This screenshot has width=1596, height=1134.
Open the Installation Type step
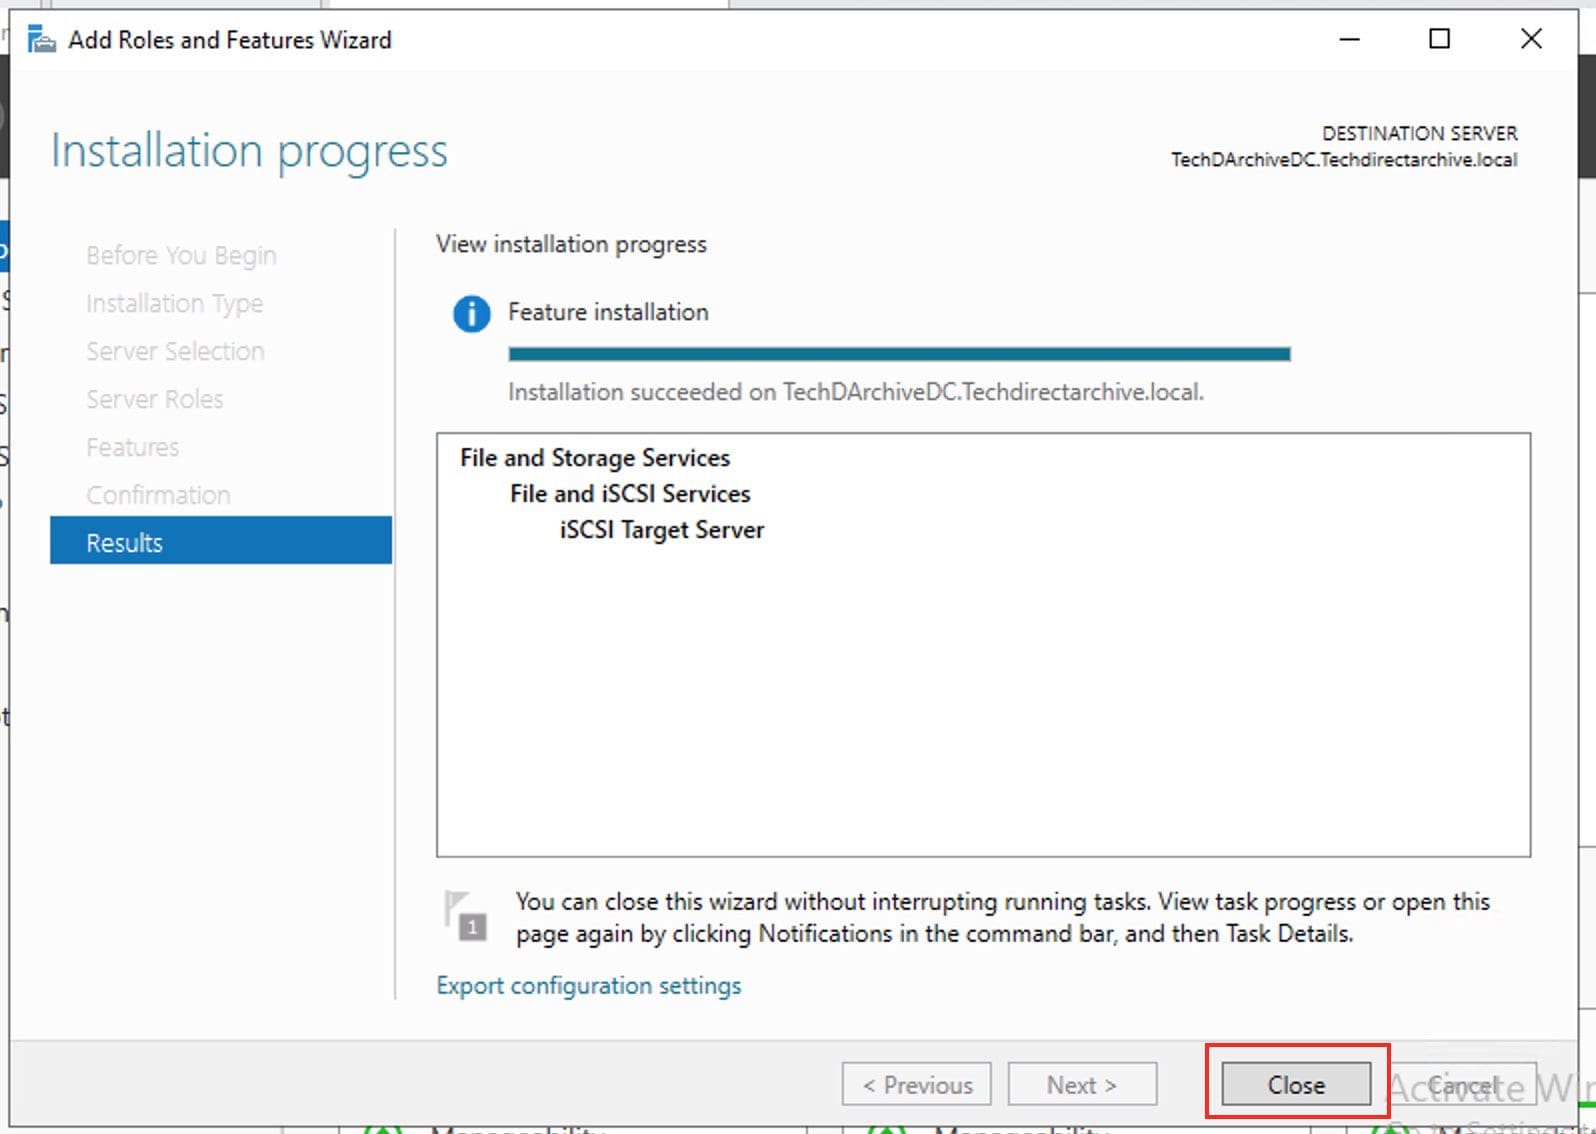pos(175,303)
